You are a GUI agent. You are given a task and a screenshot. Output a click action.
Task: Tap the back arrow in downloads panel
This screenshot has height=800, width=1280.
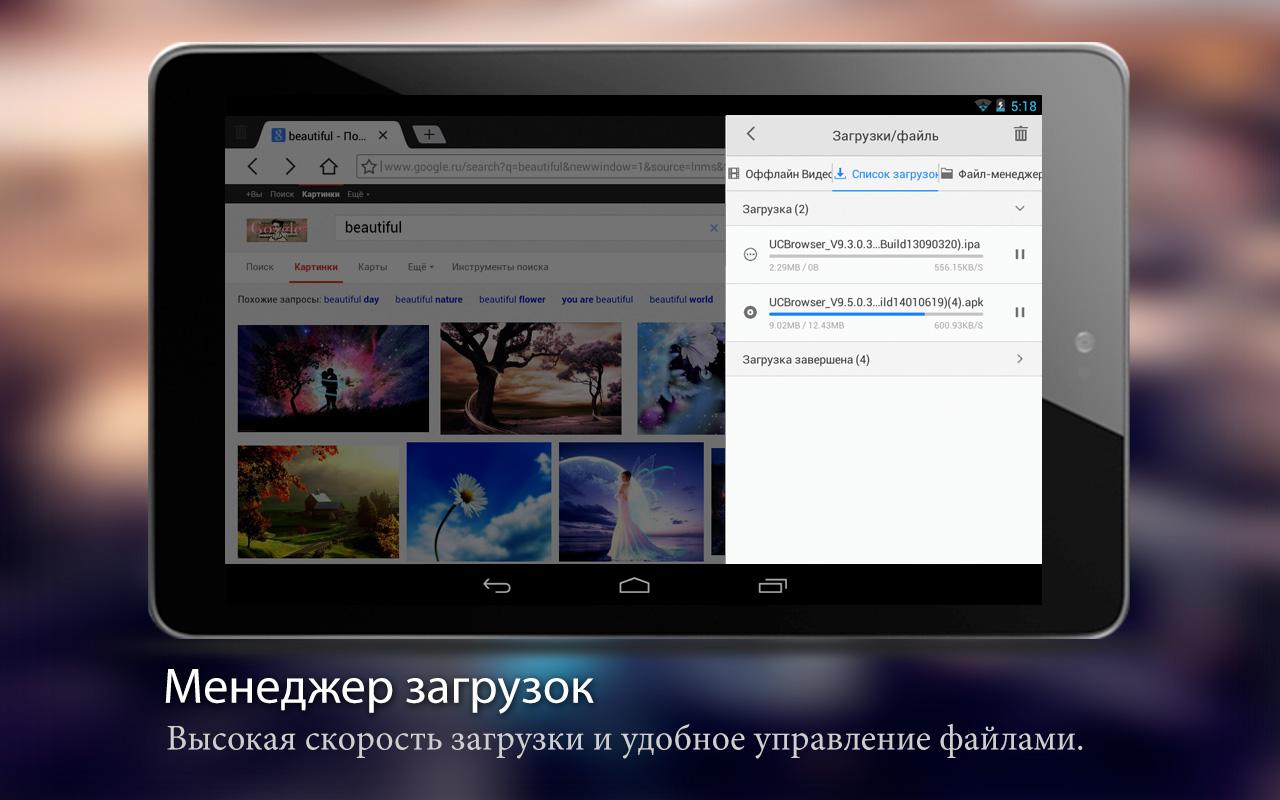[x=751, y=134]
